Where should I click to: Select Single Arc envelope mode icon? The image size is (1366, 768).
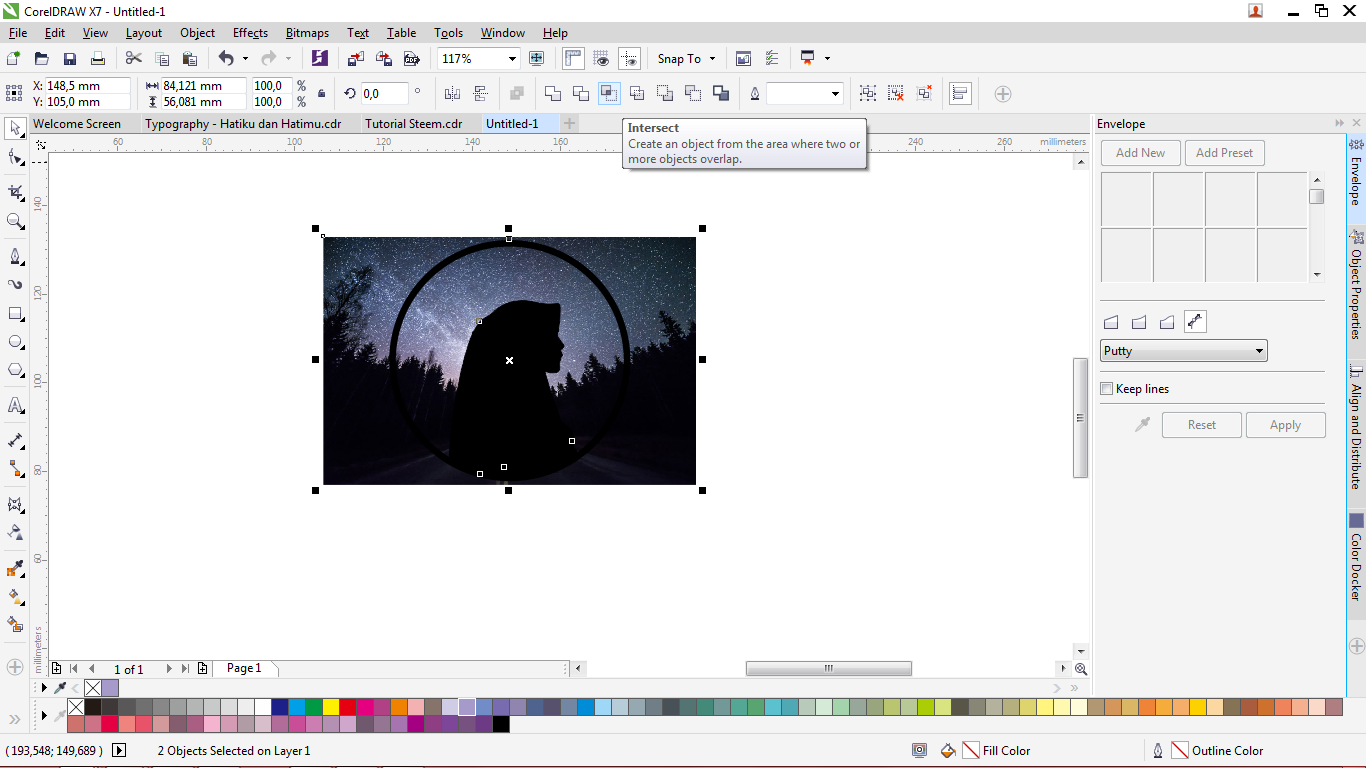coord(1139,322)
